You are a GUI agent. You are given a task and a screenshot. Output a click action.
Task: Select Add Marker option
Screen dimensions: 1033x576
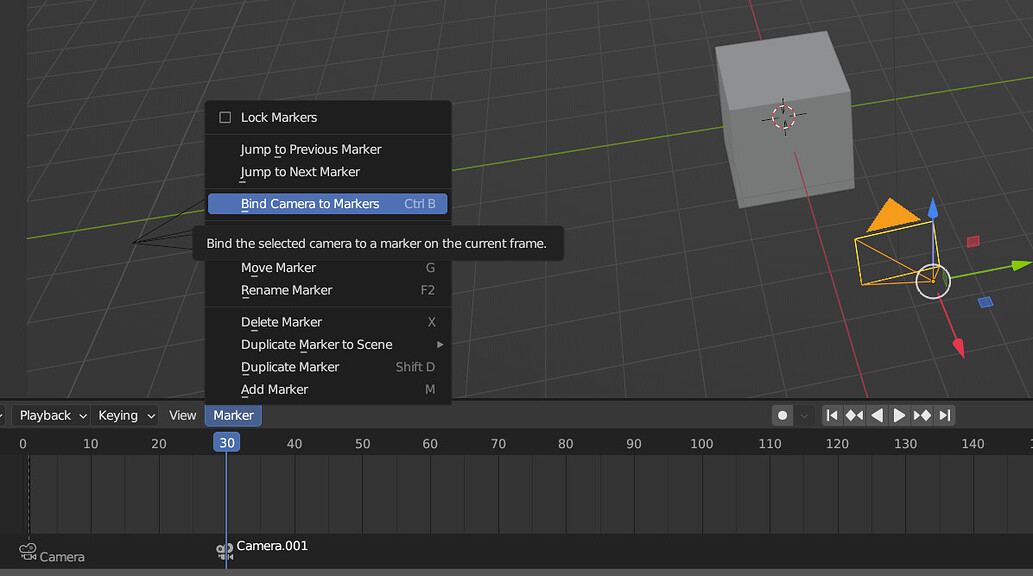point(328,389)
